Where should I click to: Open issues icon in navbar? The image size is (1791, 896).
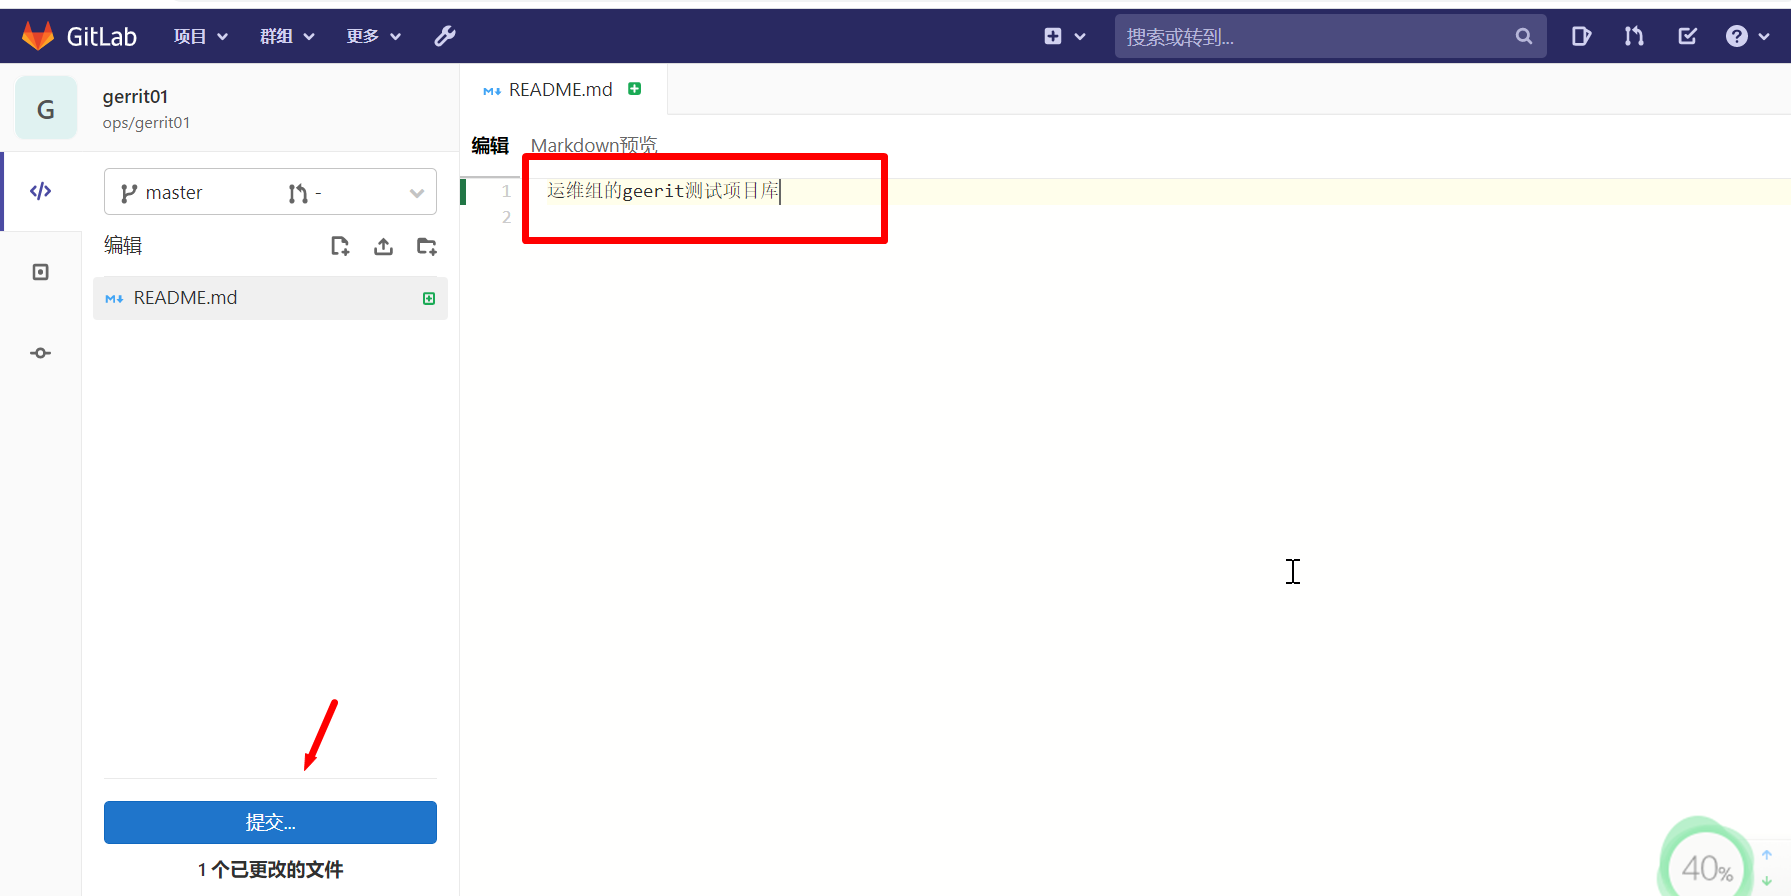(x=1581, y=36)
